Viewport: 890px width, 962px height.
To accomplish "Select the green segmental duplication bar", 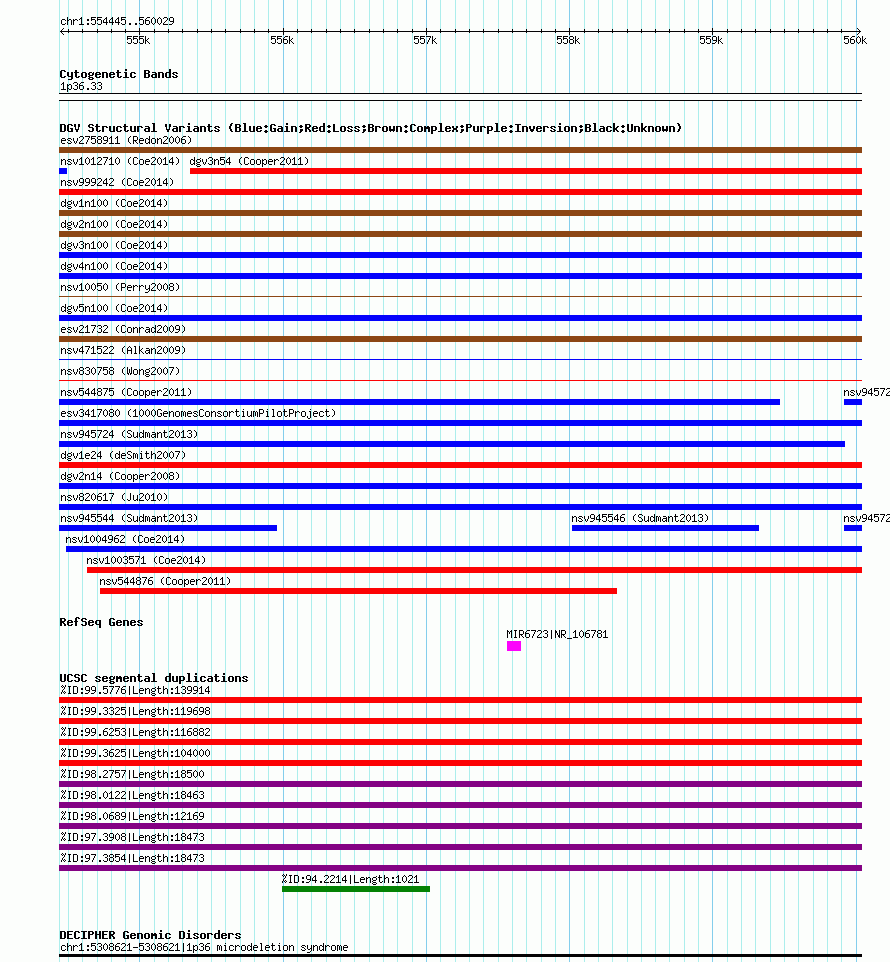I will pos(356,889).
